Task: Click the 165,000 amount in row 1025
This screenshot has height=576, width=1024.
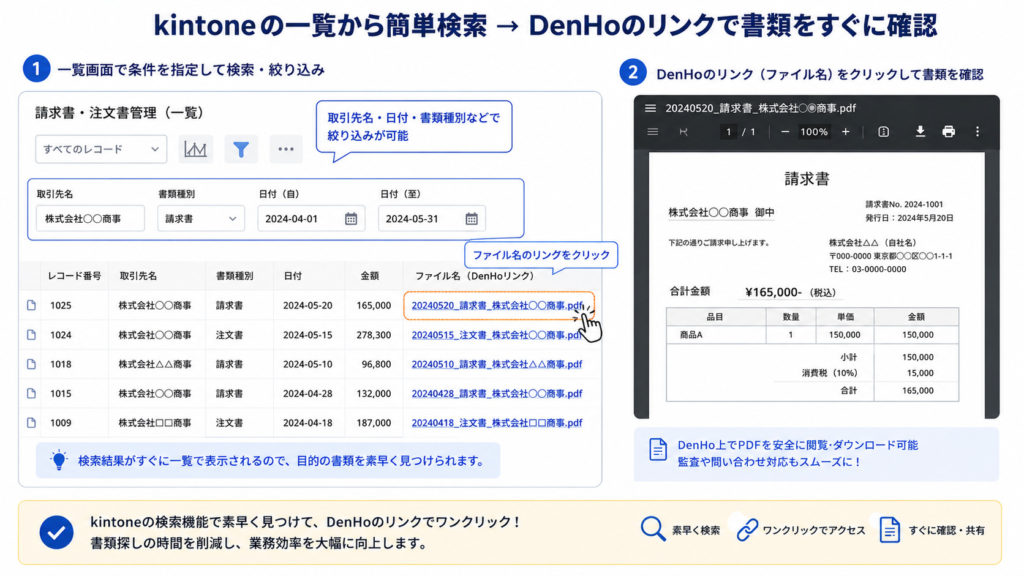Action: click(x=374, y=305)
